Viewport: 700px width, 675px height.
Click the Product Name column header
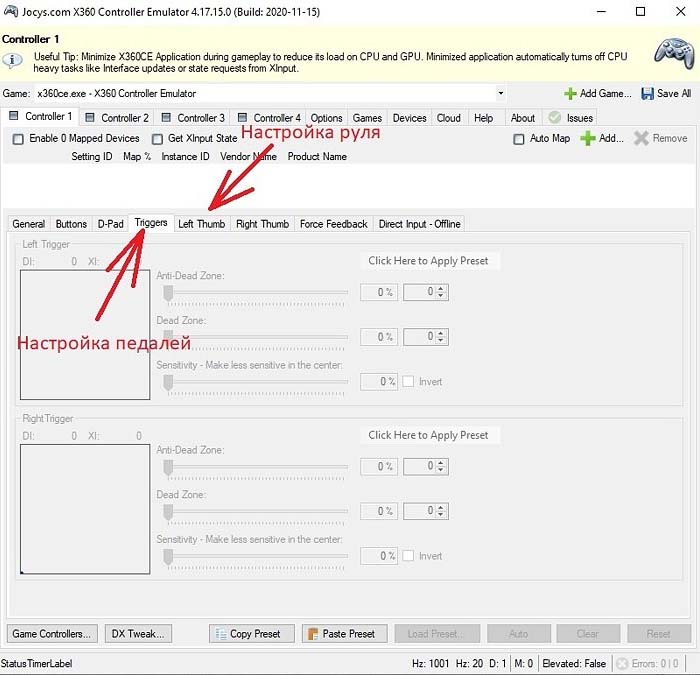[x=317, y=157]
